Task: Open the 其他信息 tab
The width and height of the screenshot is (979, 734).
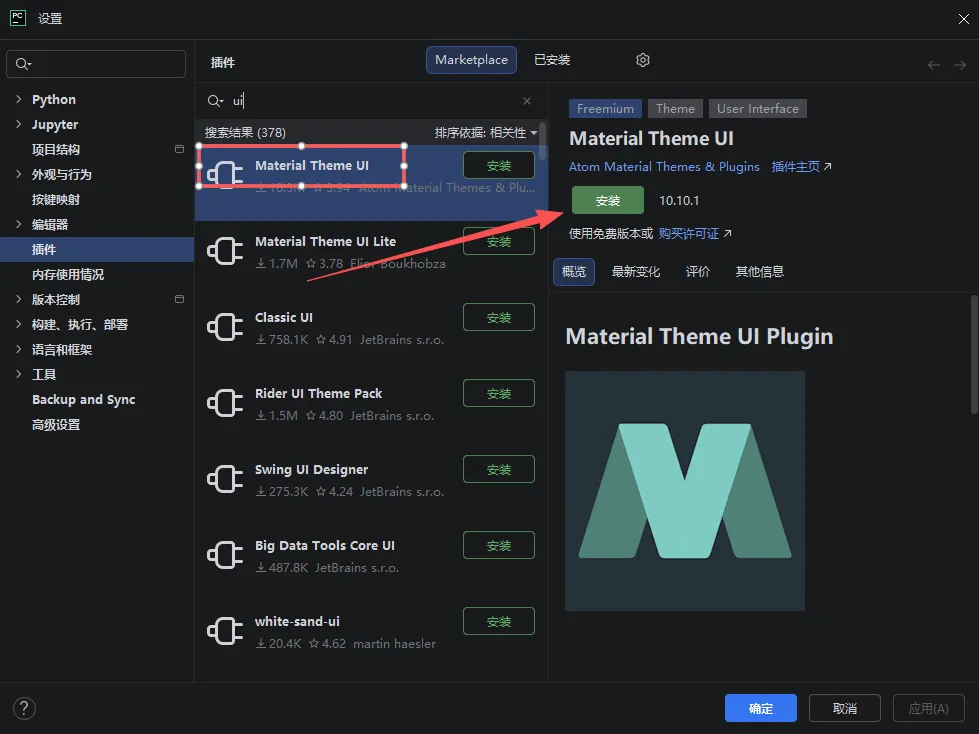Action: click(x=759, y=272)
